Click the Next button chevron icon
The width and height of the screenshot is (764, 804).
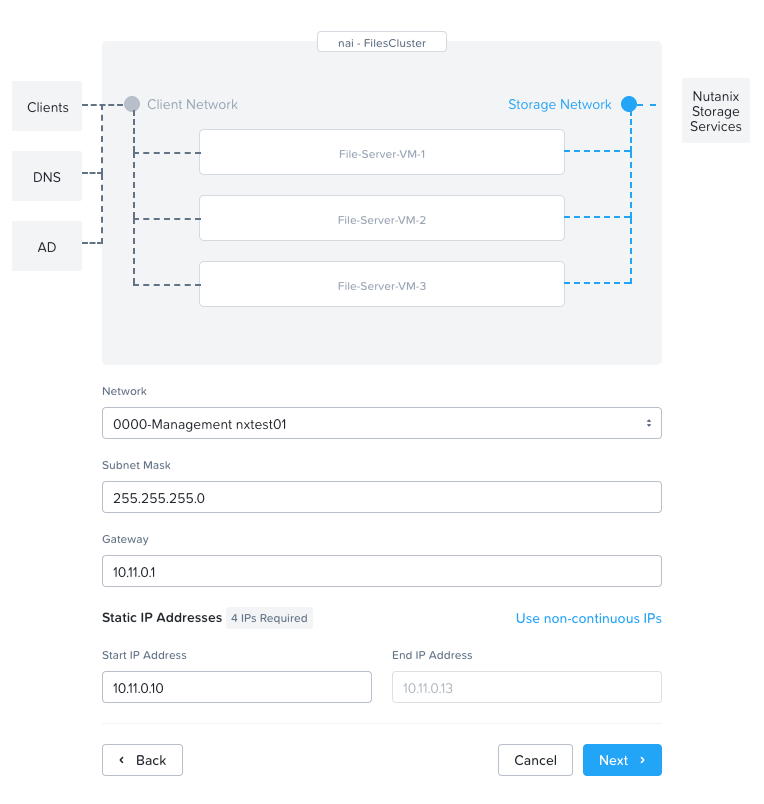tap(642, 760)
